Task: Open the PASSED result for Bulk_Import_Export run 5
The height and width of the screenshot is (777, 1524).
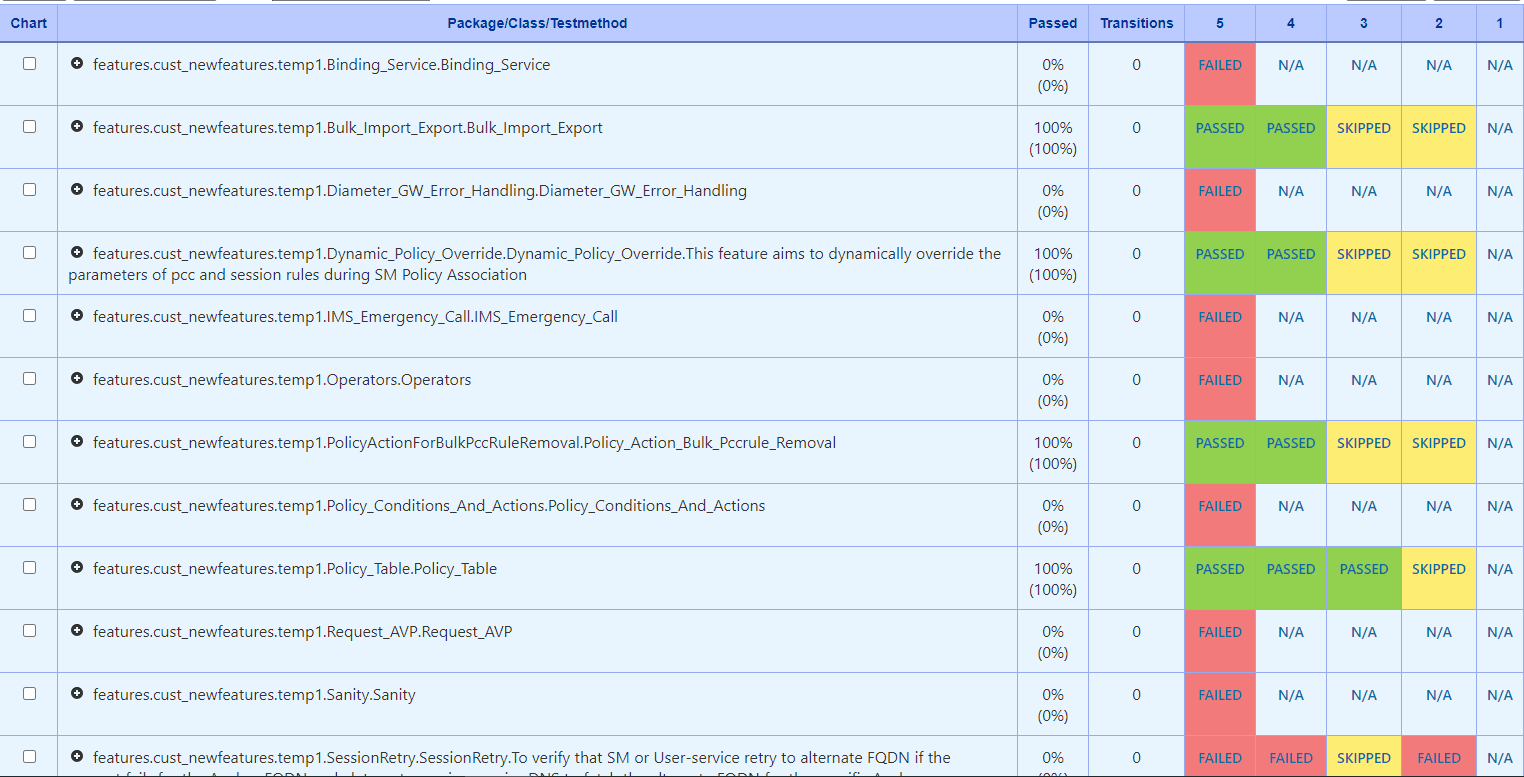Action: 1220,127
